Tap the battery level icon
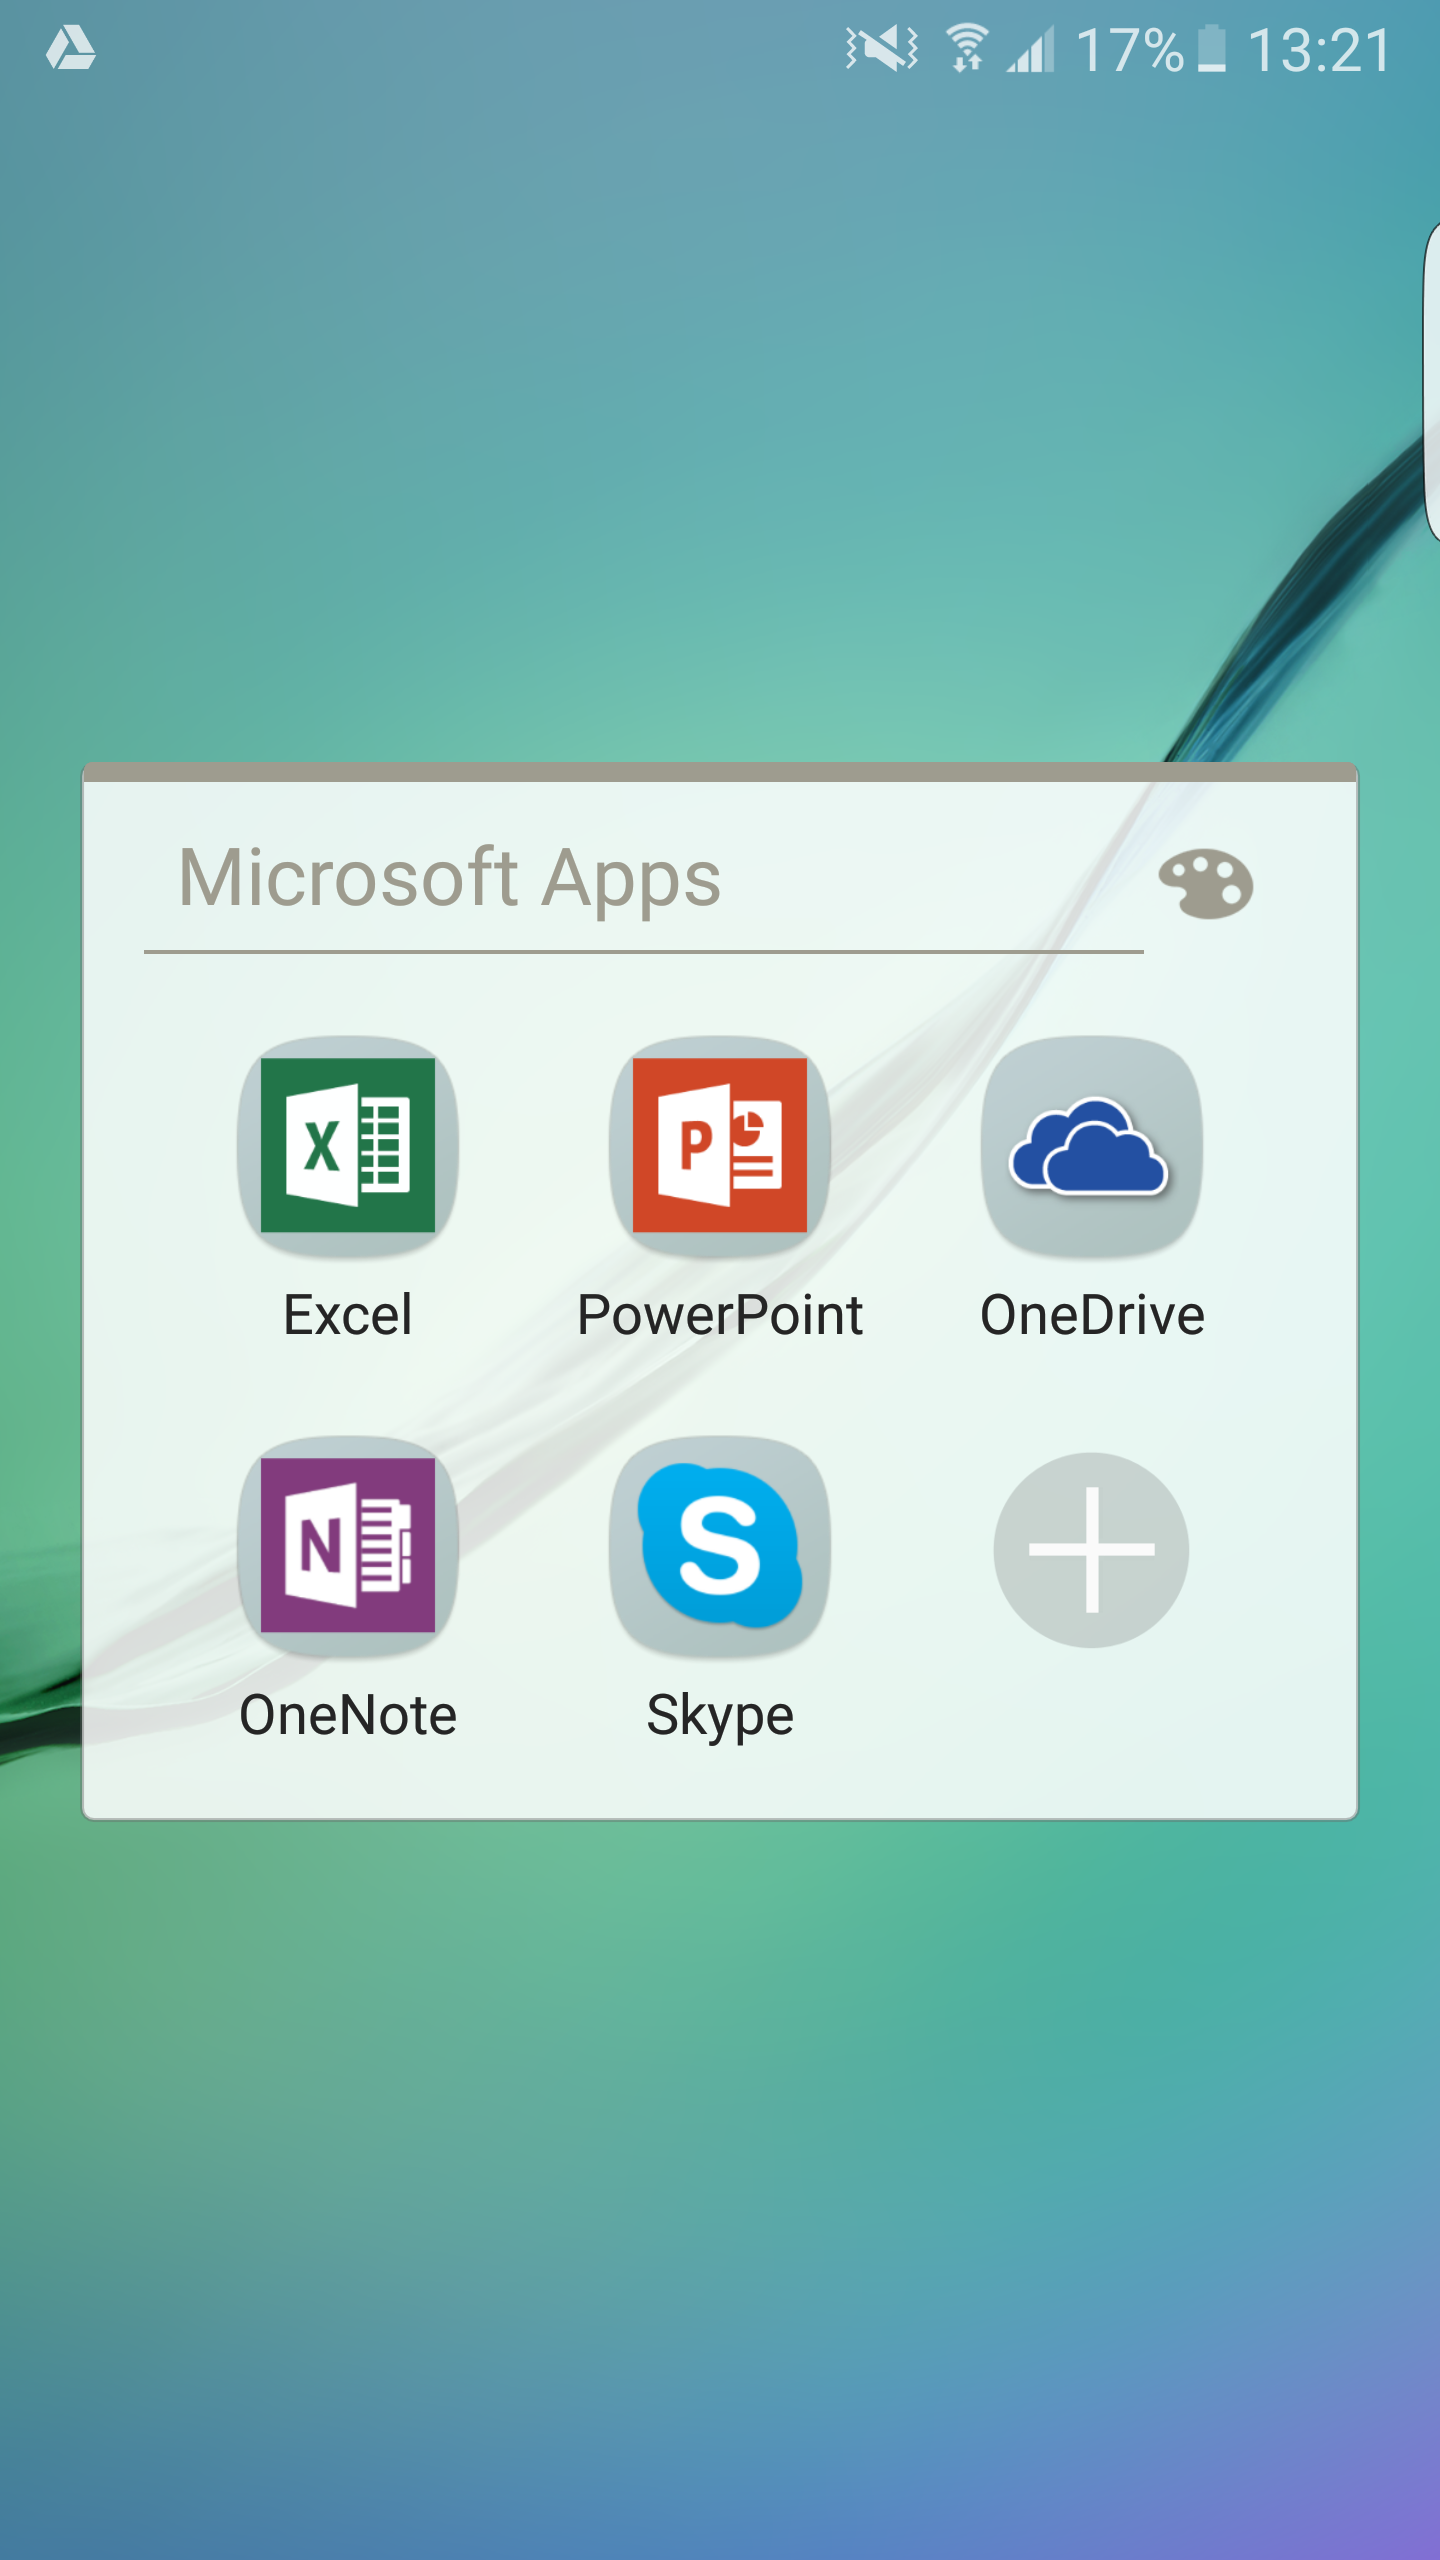 [1211, 49]
